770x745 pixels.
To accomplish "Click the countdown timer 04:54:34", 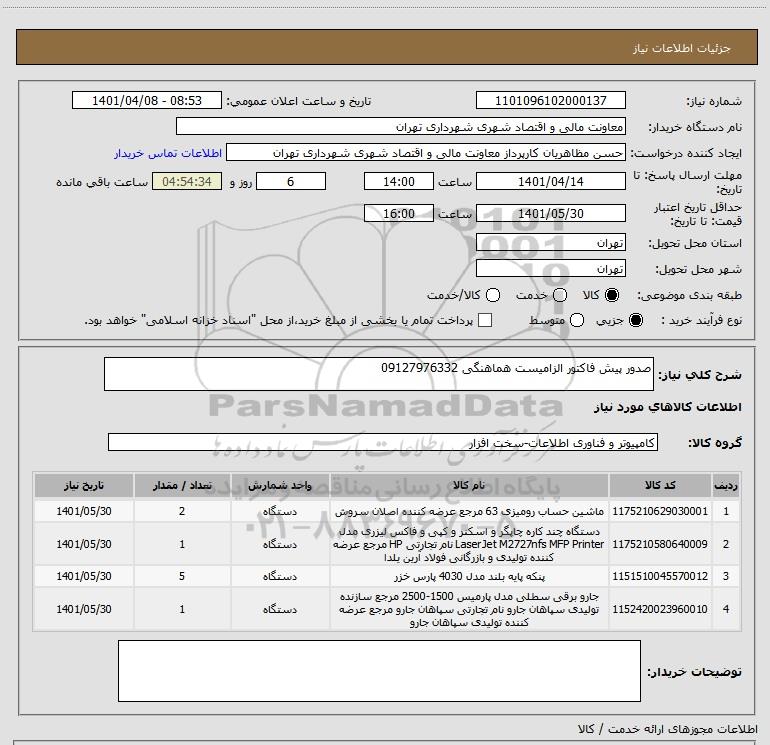I will coord(187,181).
